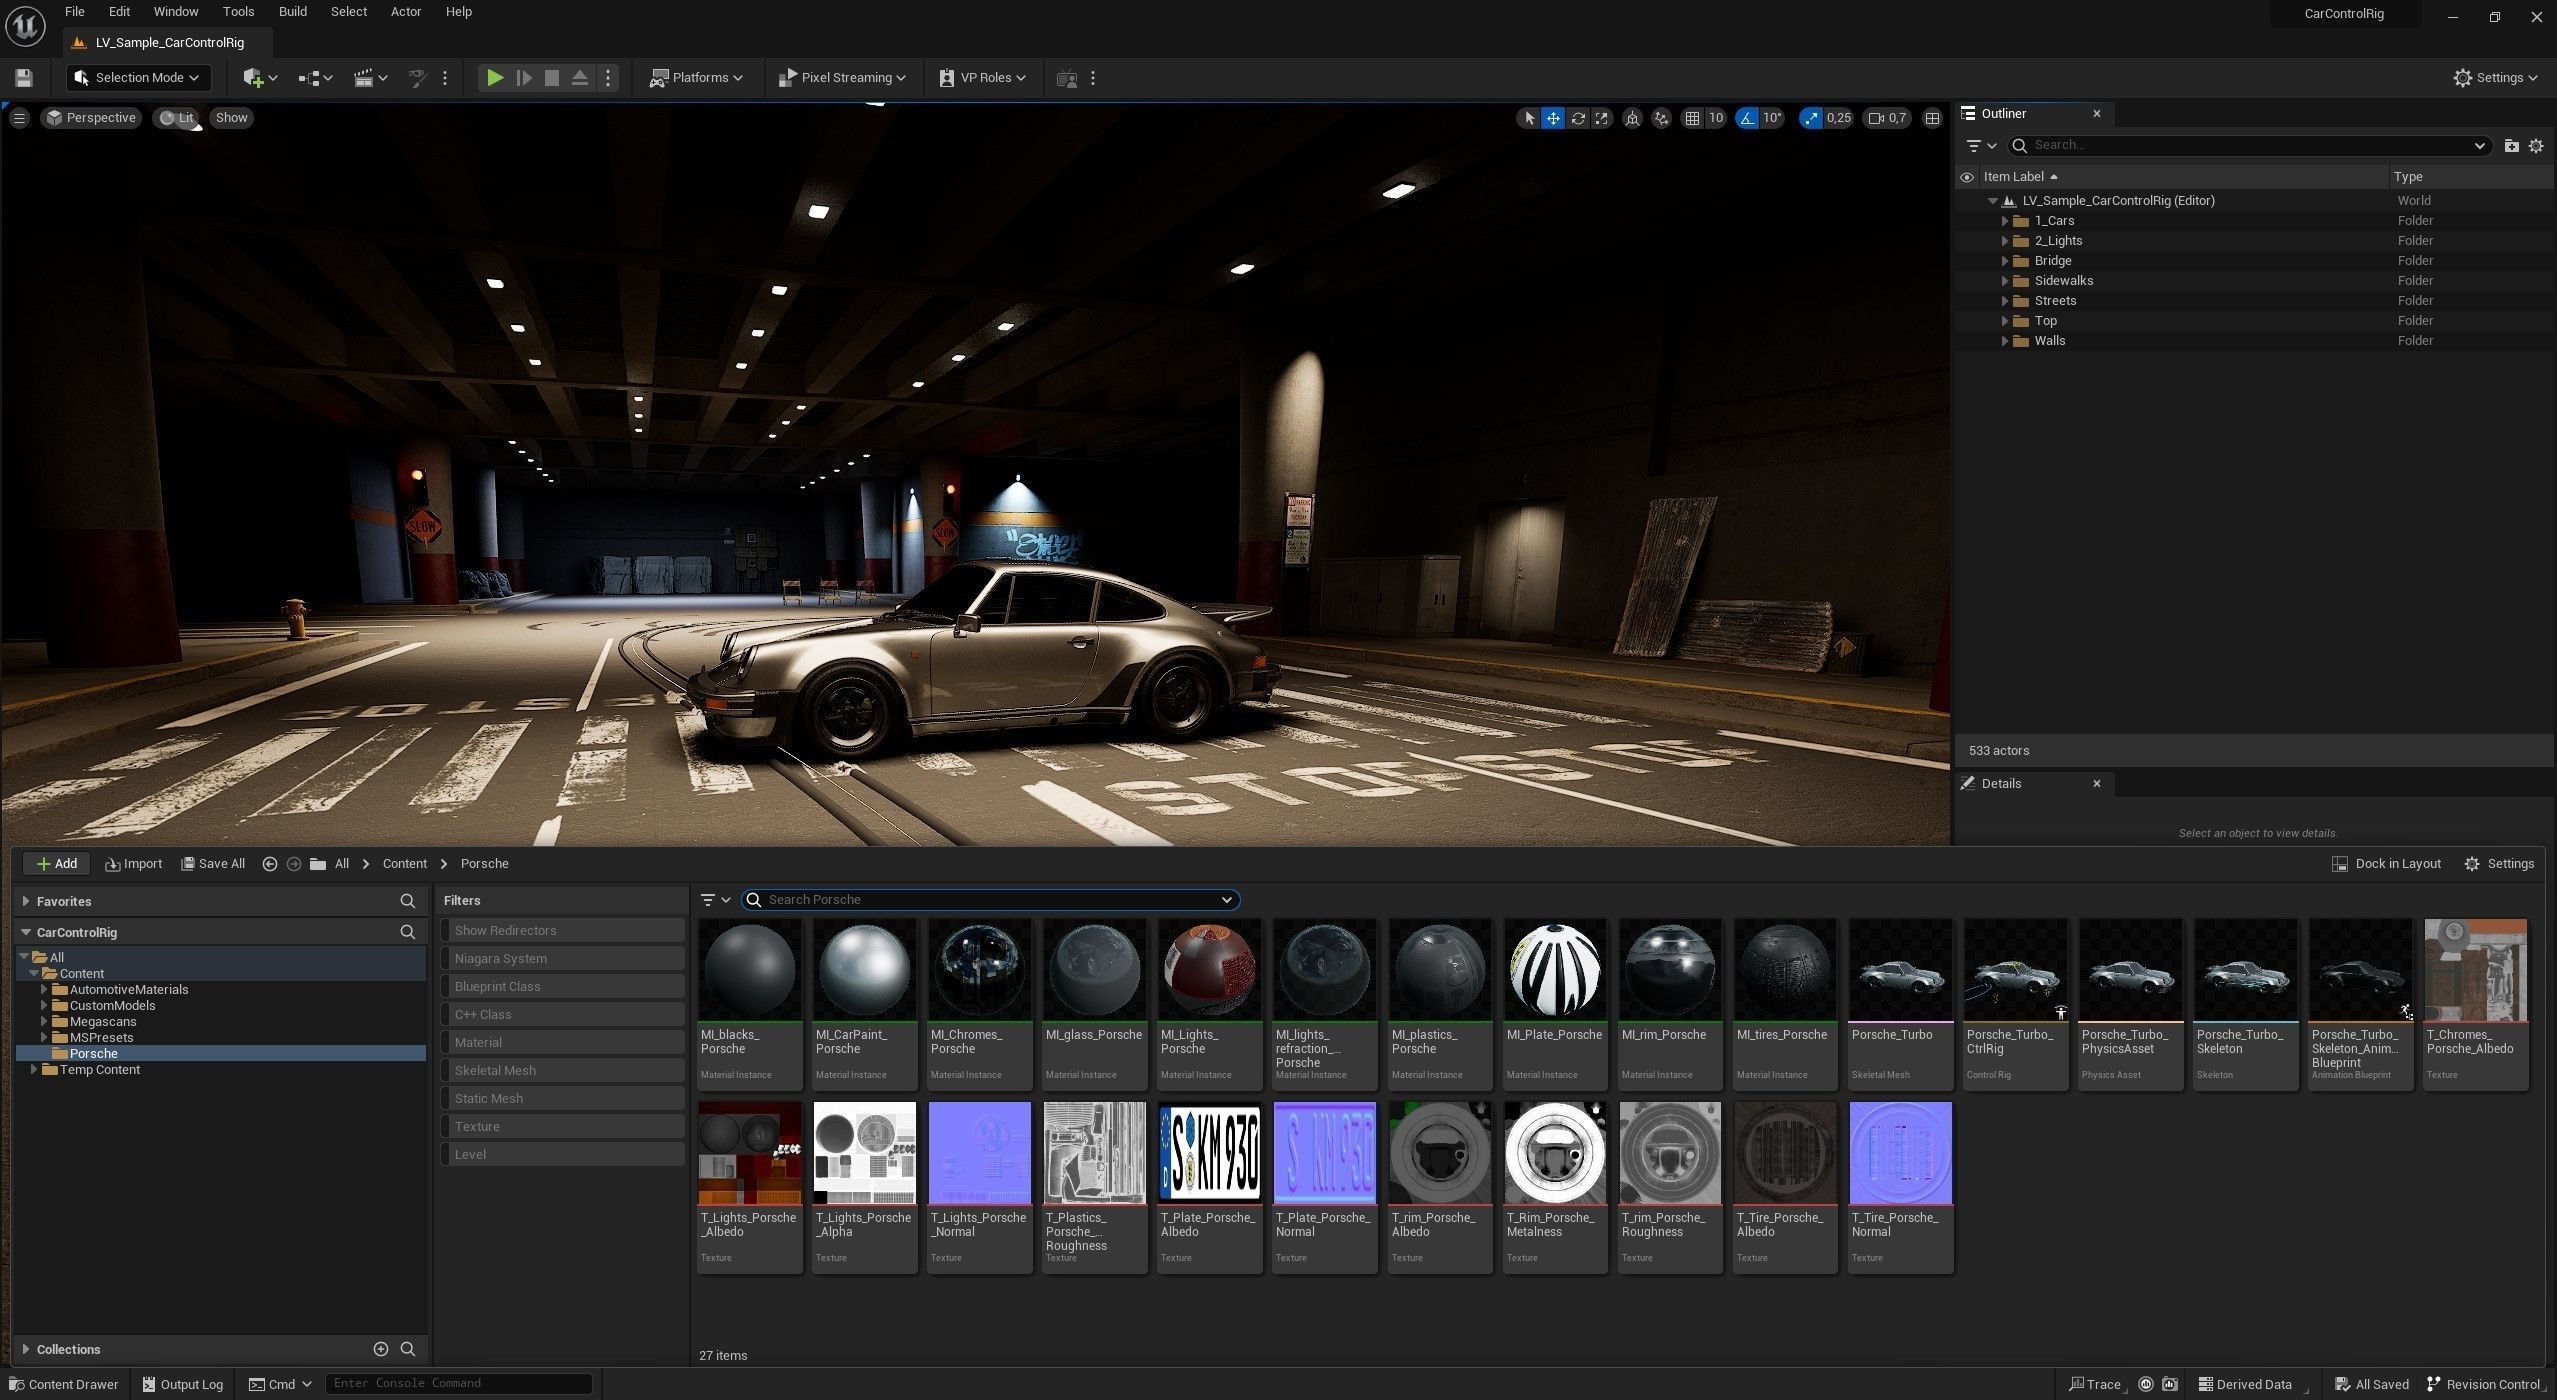Open play options three-dot menu
Viewport: 2557px width, 1400px height.
pos(608,78)
